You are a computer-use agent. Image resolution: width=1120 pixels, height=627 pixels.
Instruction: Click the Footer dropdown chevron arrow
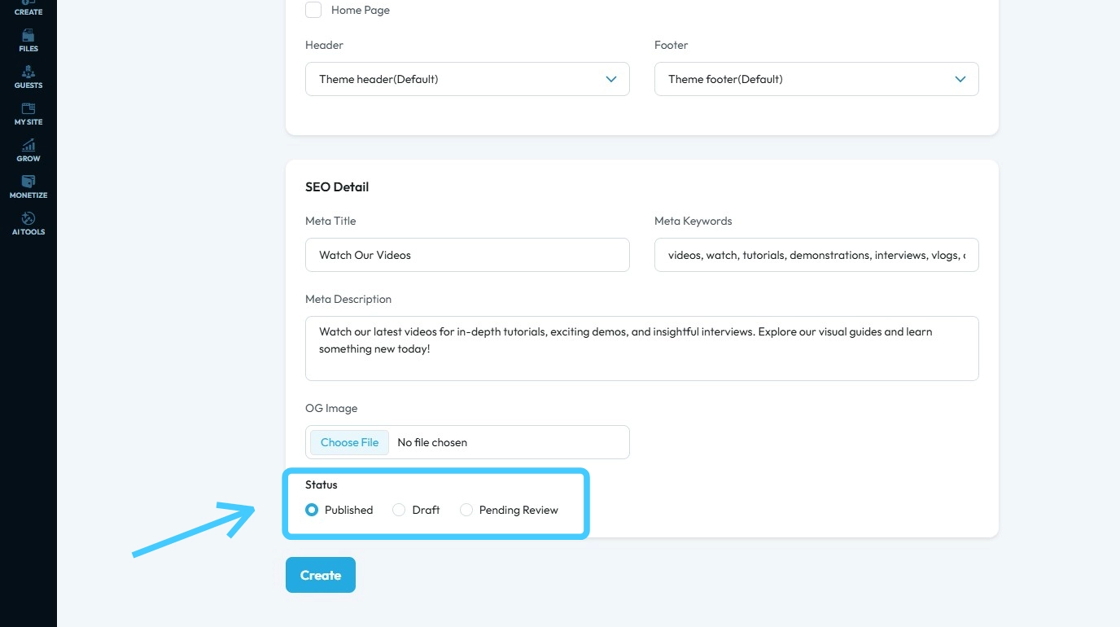tap(960, 79)
